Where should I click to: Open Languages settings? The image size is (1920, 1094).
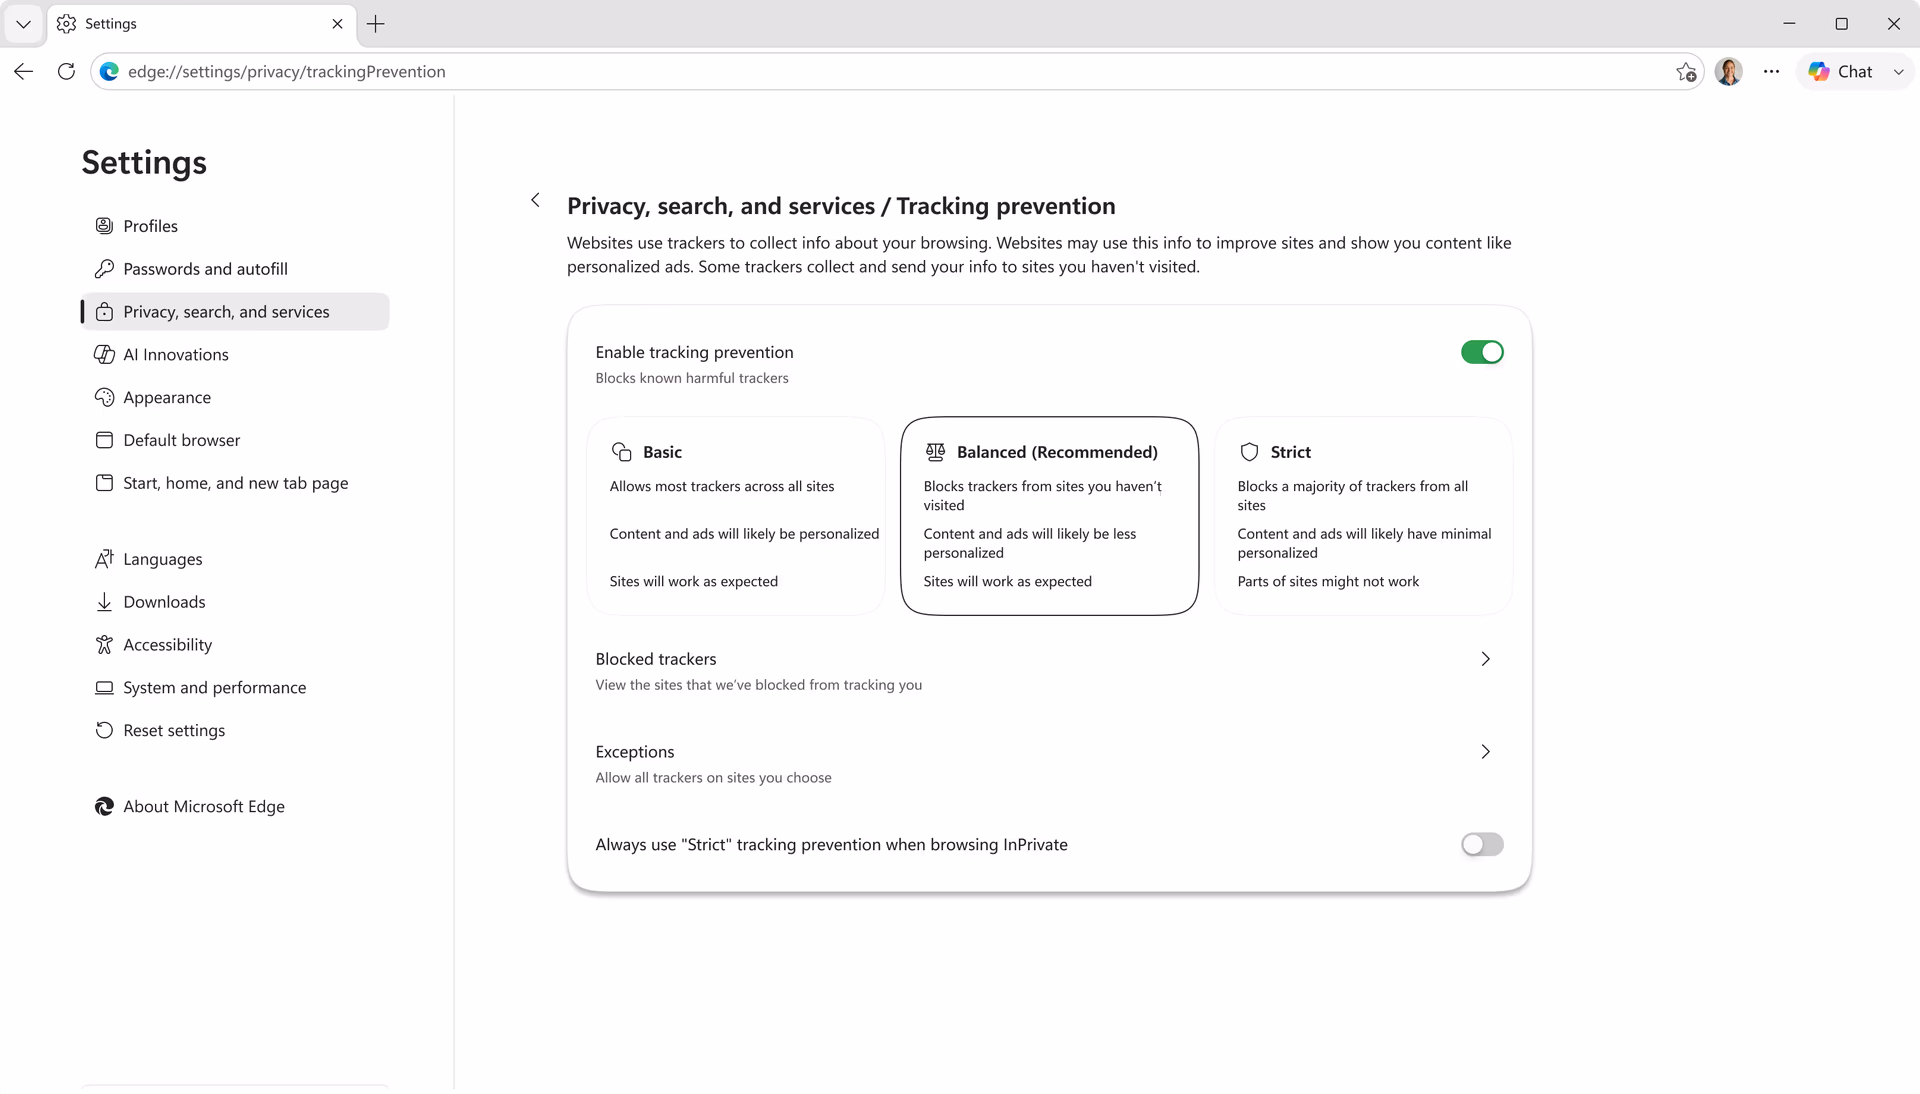(236, 559)
